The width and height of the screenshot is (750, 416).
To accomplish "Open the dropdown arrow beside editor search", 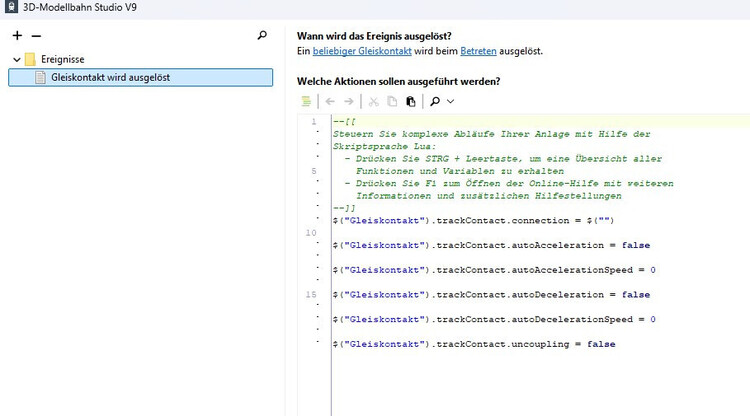I will click(450, 101).
